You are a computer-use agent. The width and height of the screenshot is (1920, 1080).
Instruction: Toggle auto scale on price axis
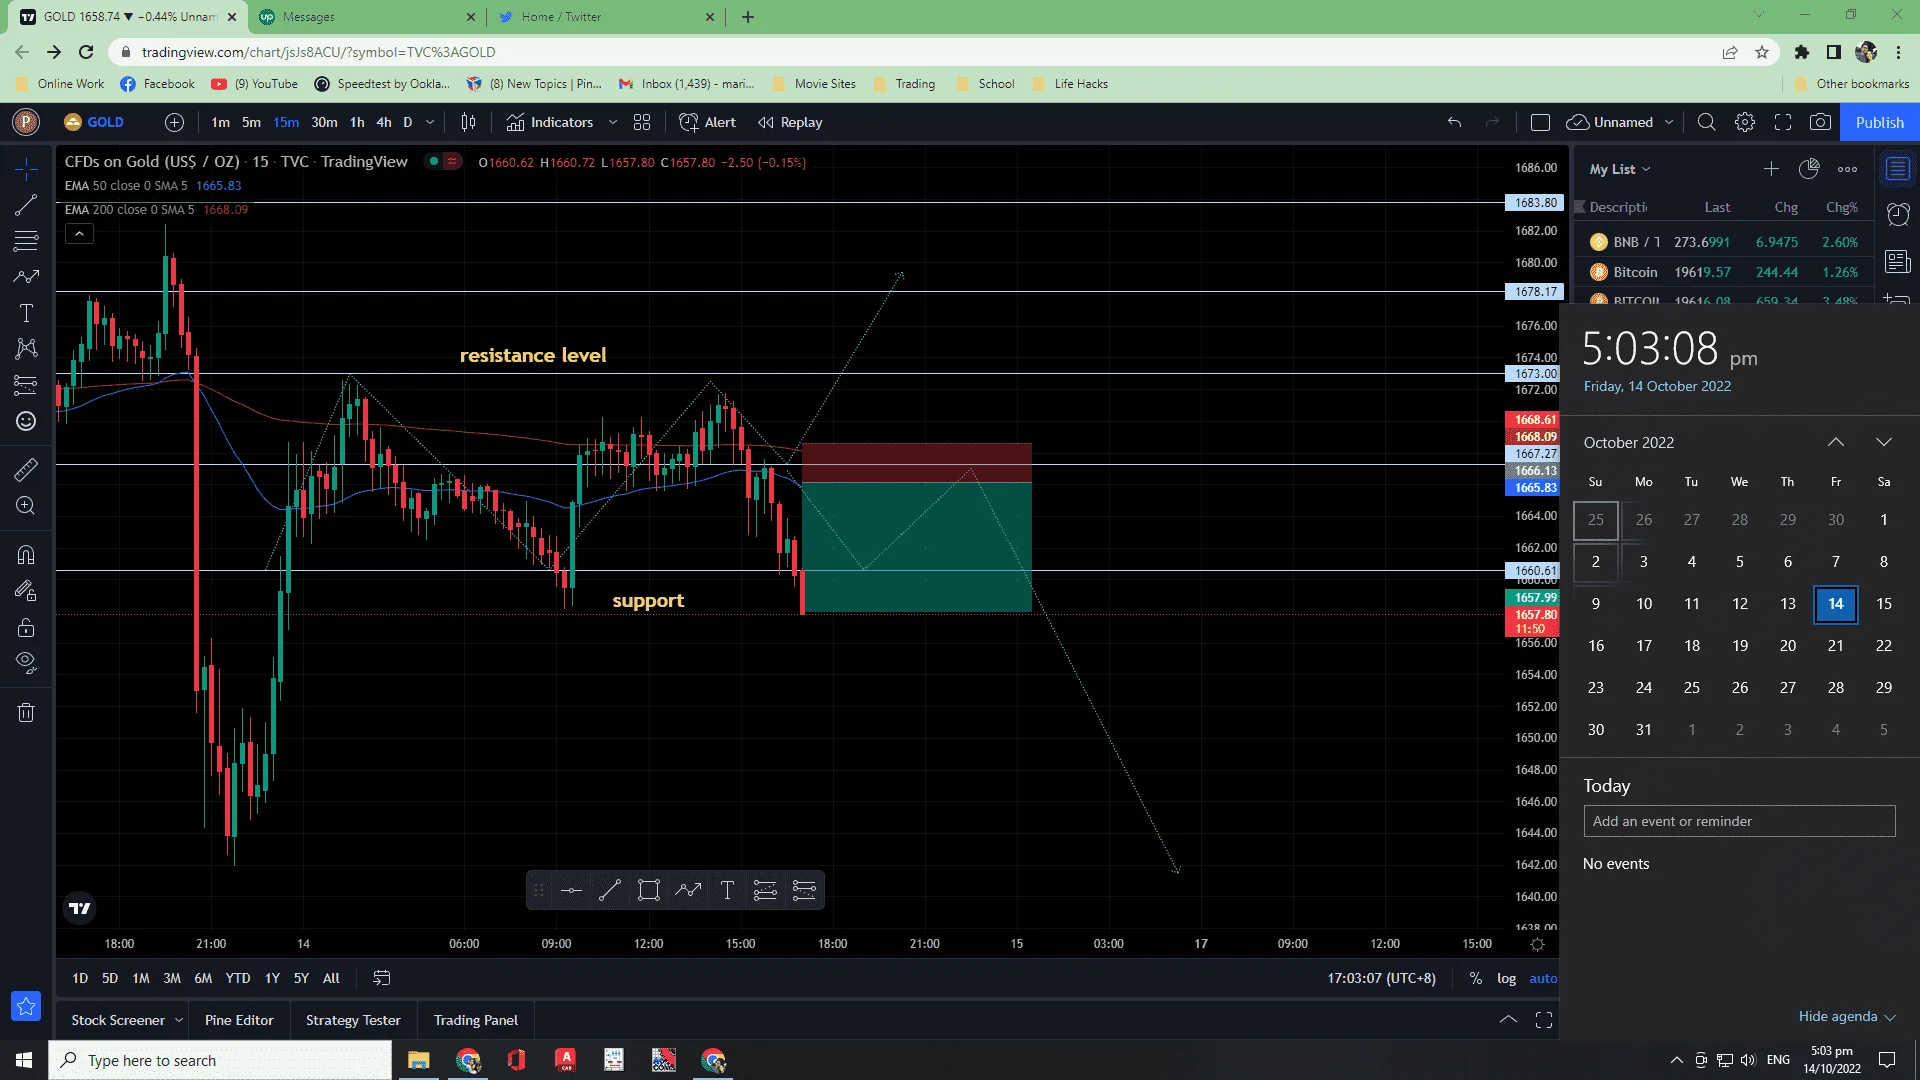click(1543, 978)
